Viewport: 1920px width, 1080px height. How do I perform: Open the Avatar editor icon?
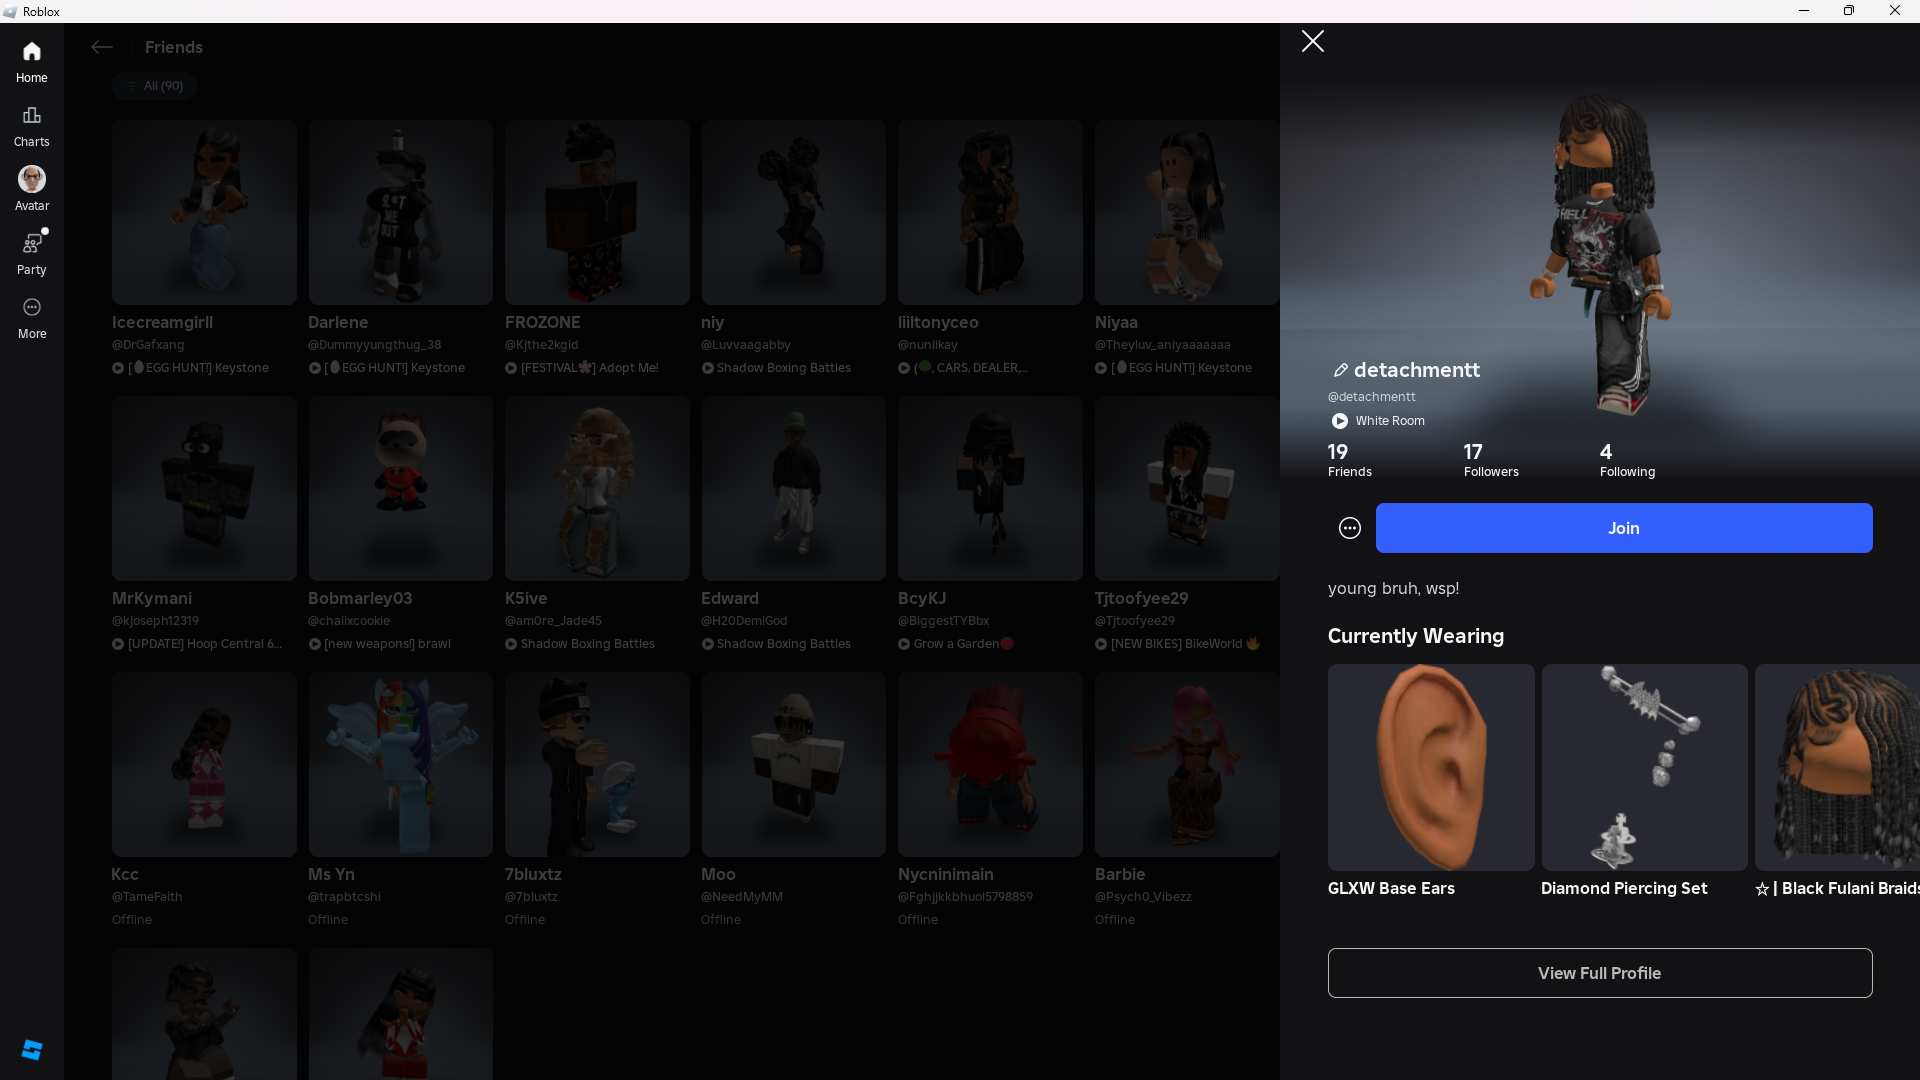pos(32,180)
